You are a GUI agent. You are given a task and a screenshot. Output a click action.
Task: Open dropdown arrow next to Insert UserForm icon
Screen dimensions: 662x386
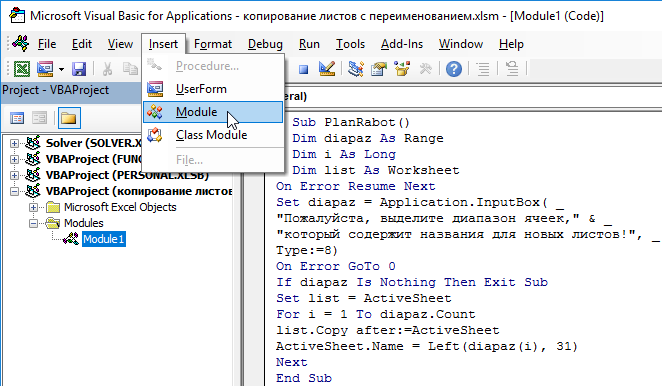coord(61,69)
